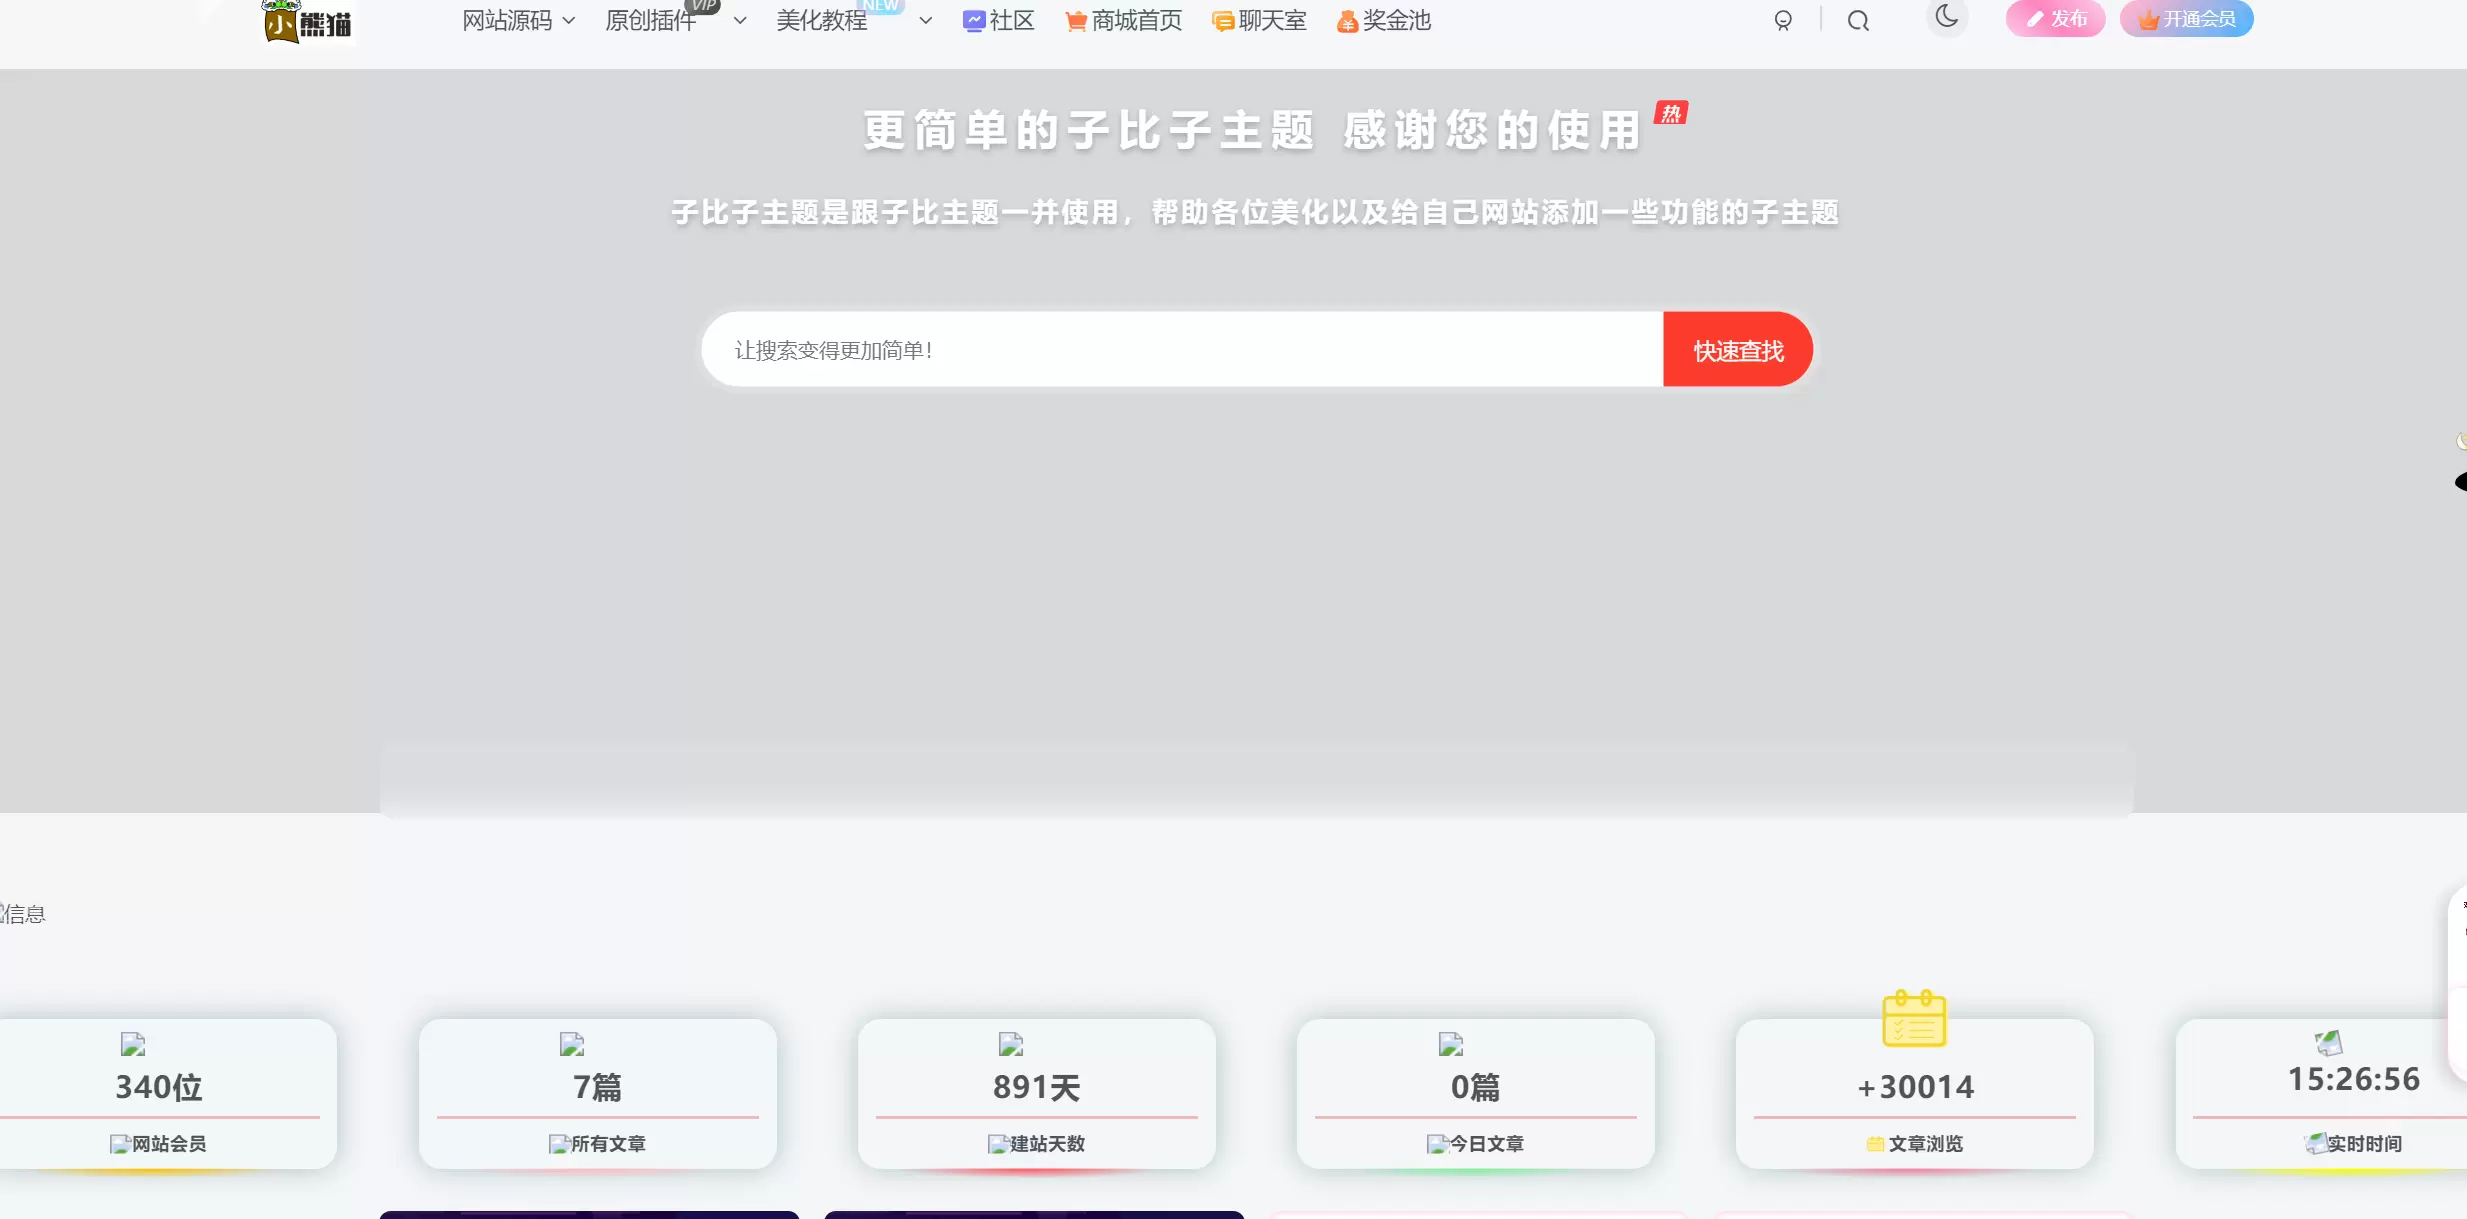Click the lightbulb icon in header

(1783, 21)
